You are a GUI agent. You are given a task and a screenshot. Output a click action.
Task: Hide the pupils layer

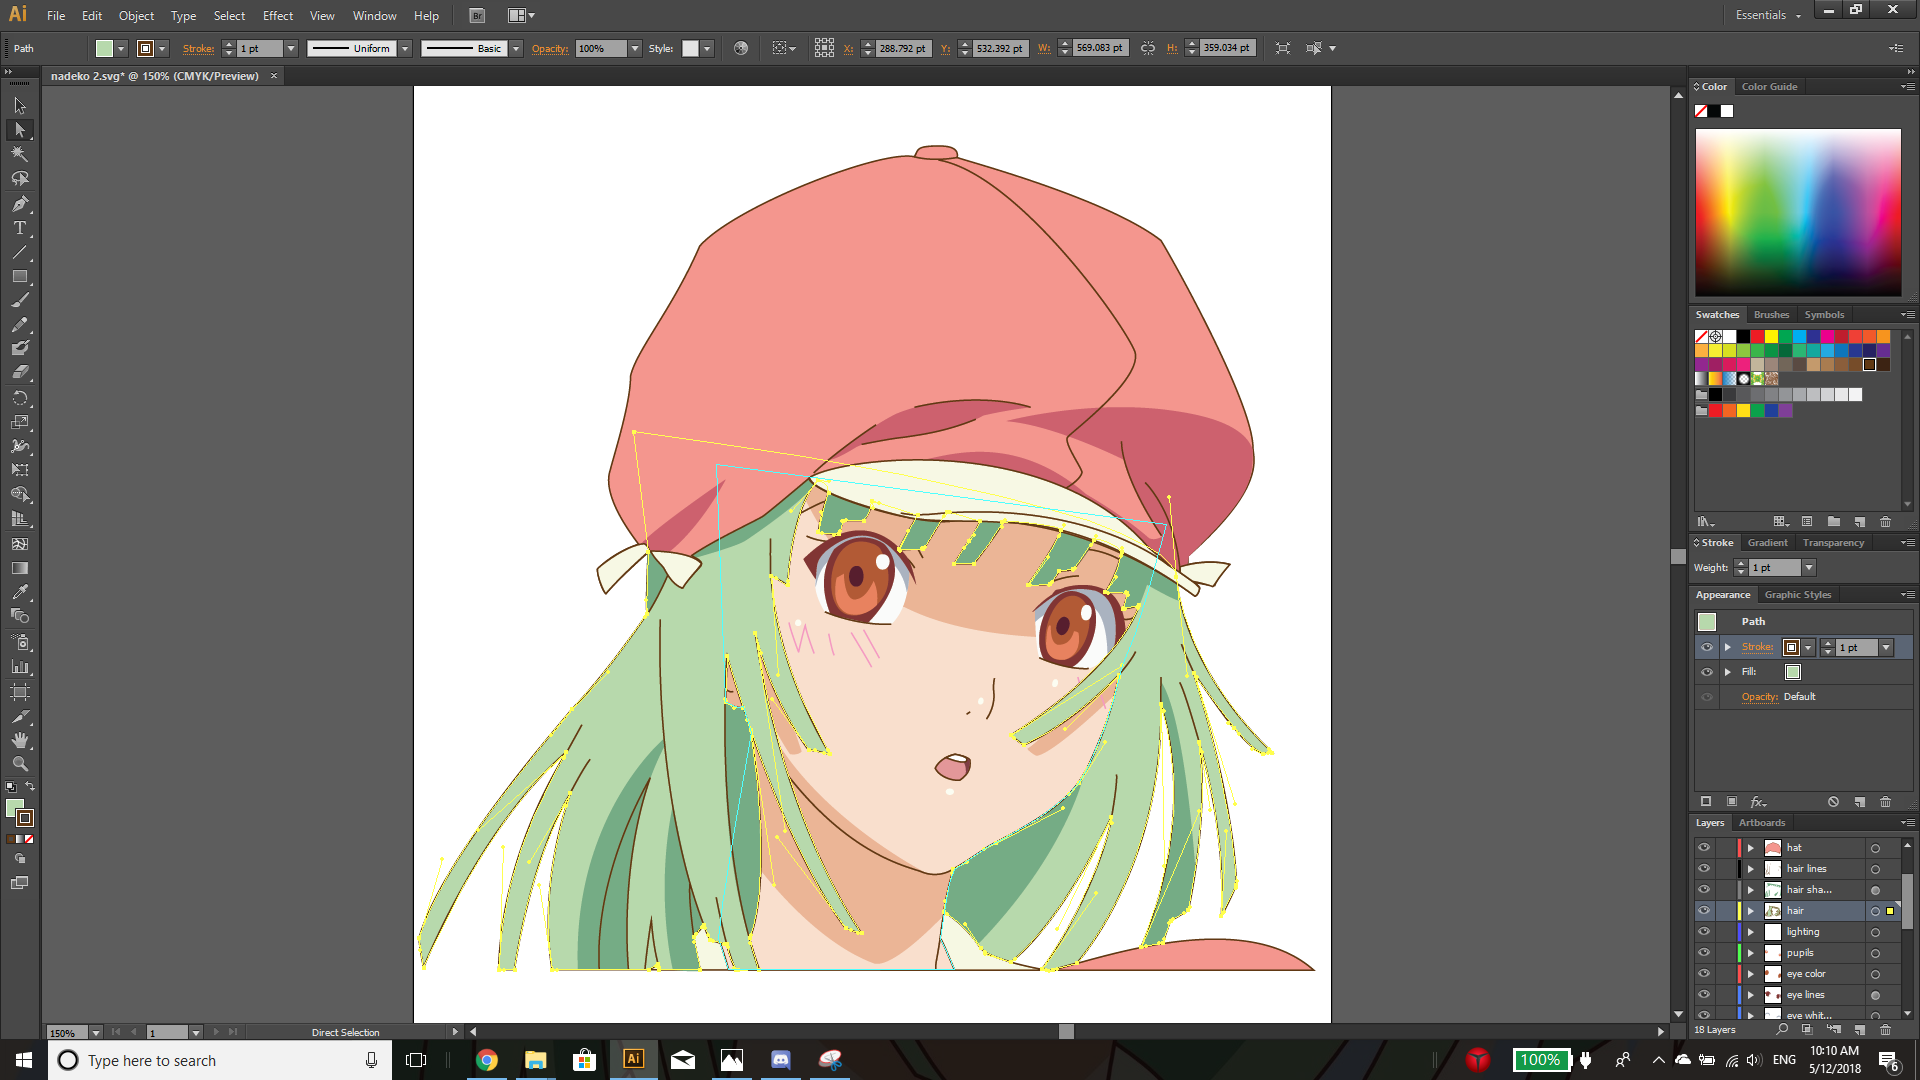pos(1704,952)
